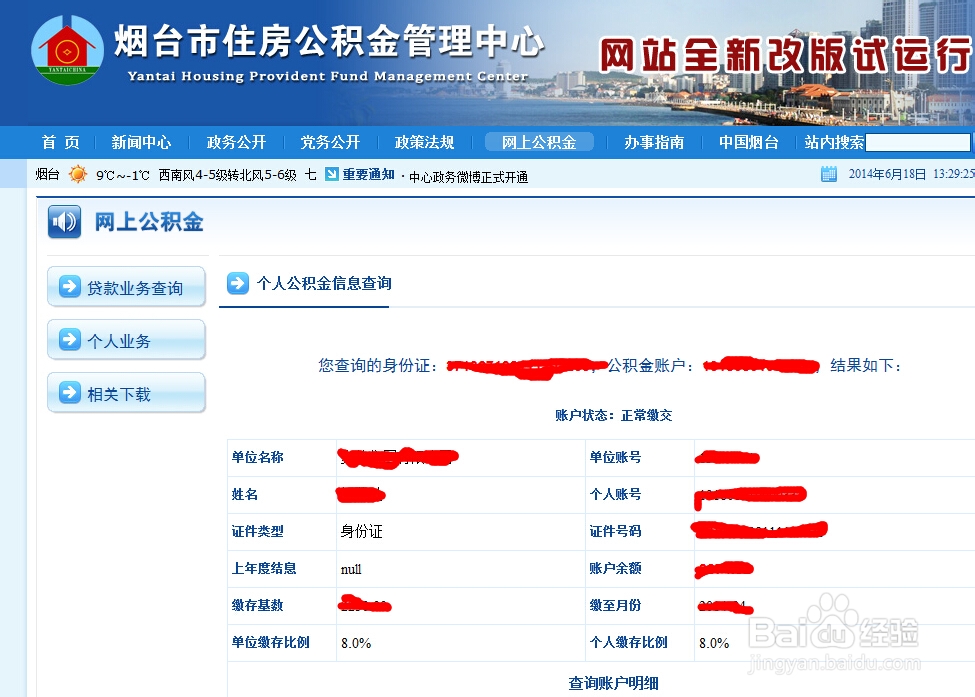Visit the 中国烟台 navigation link
This screenshot has height=697, width=975.
click(x=748, y=142)
